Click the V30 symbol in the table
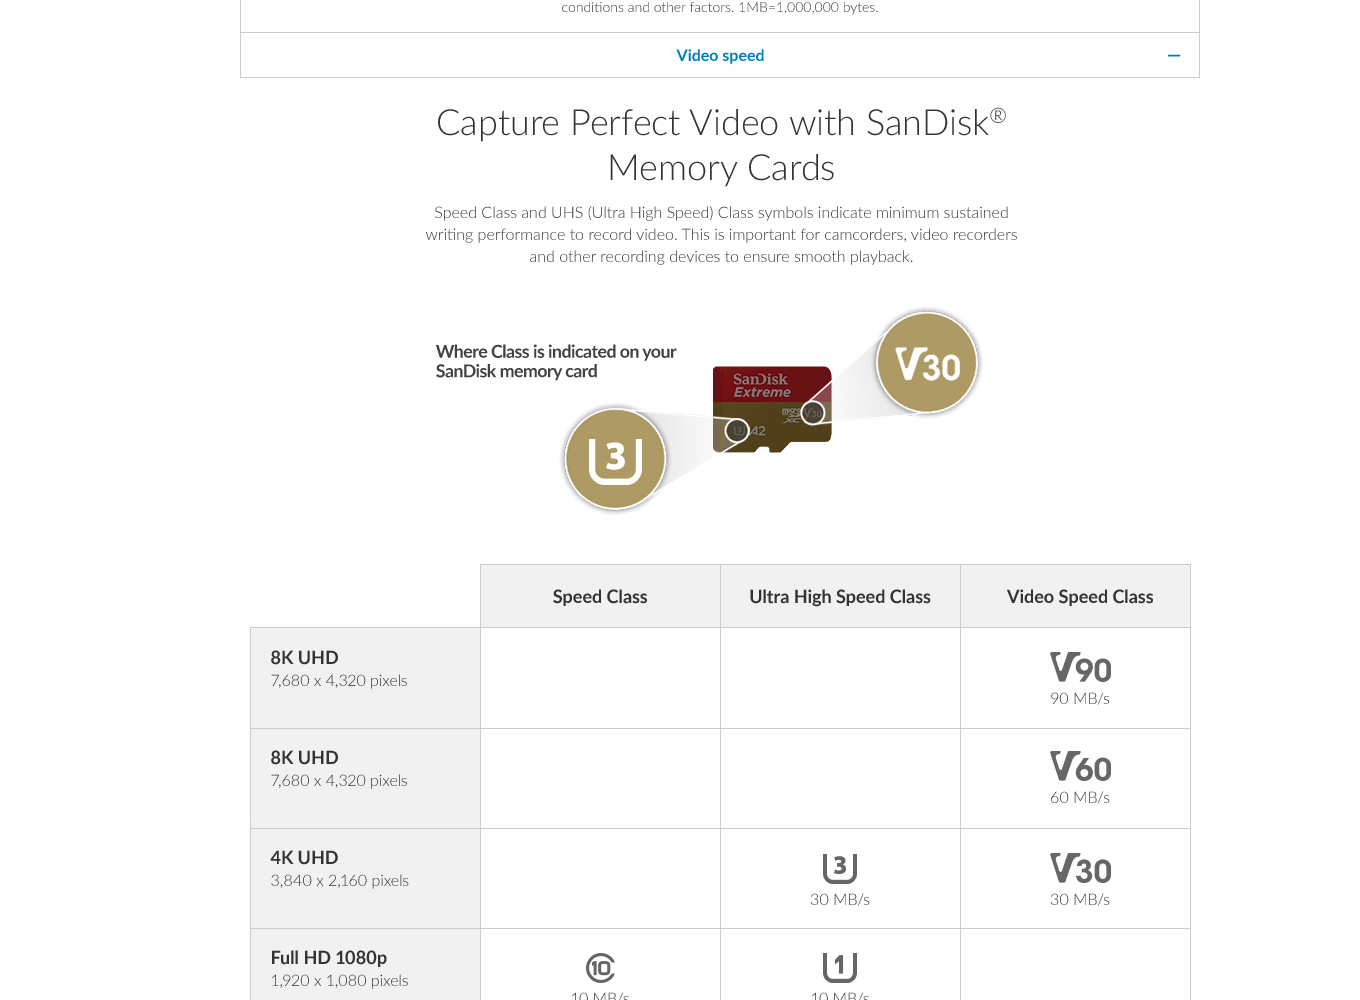 1080,869
